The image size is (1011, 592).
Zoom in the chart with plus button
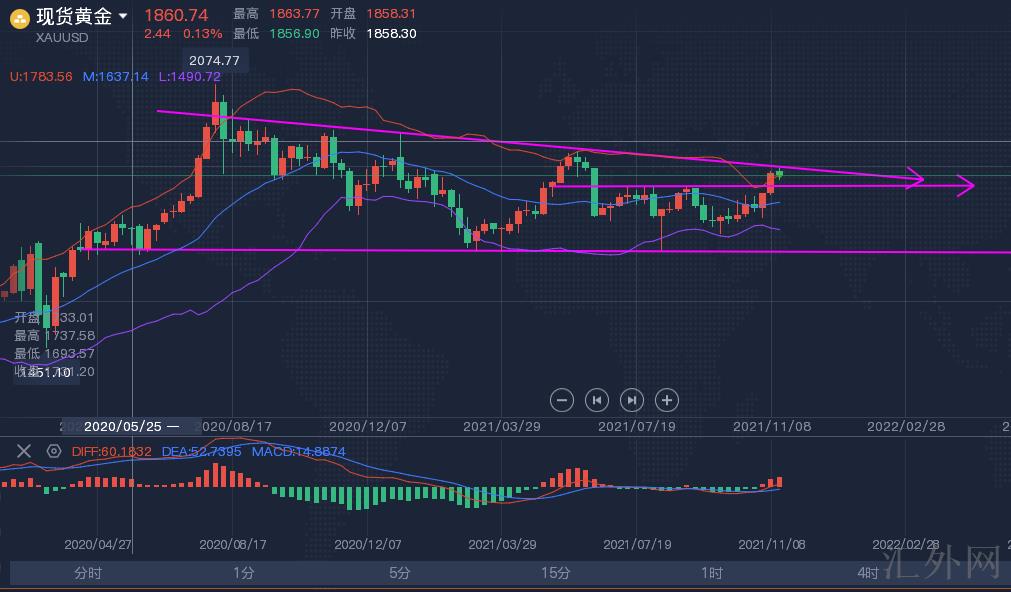pyautogui.click(x=666, y=400)
